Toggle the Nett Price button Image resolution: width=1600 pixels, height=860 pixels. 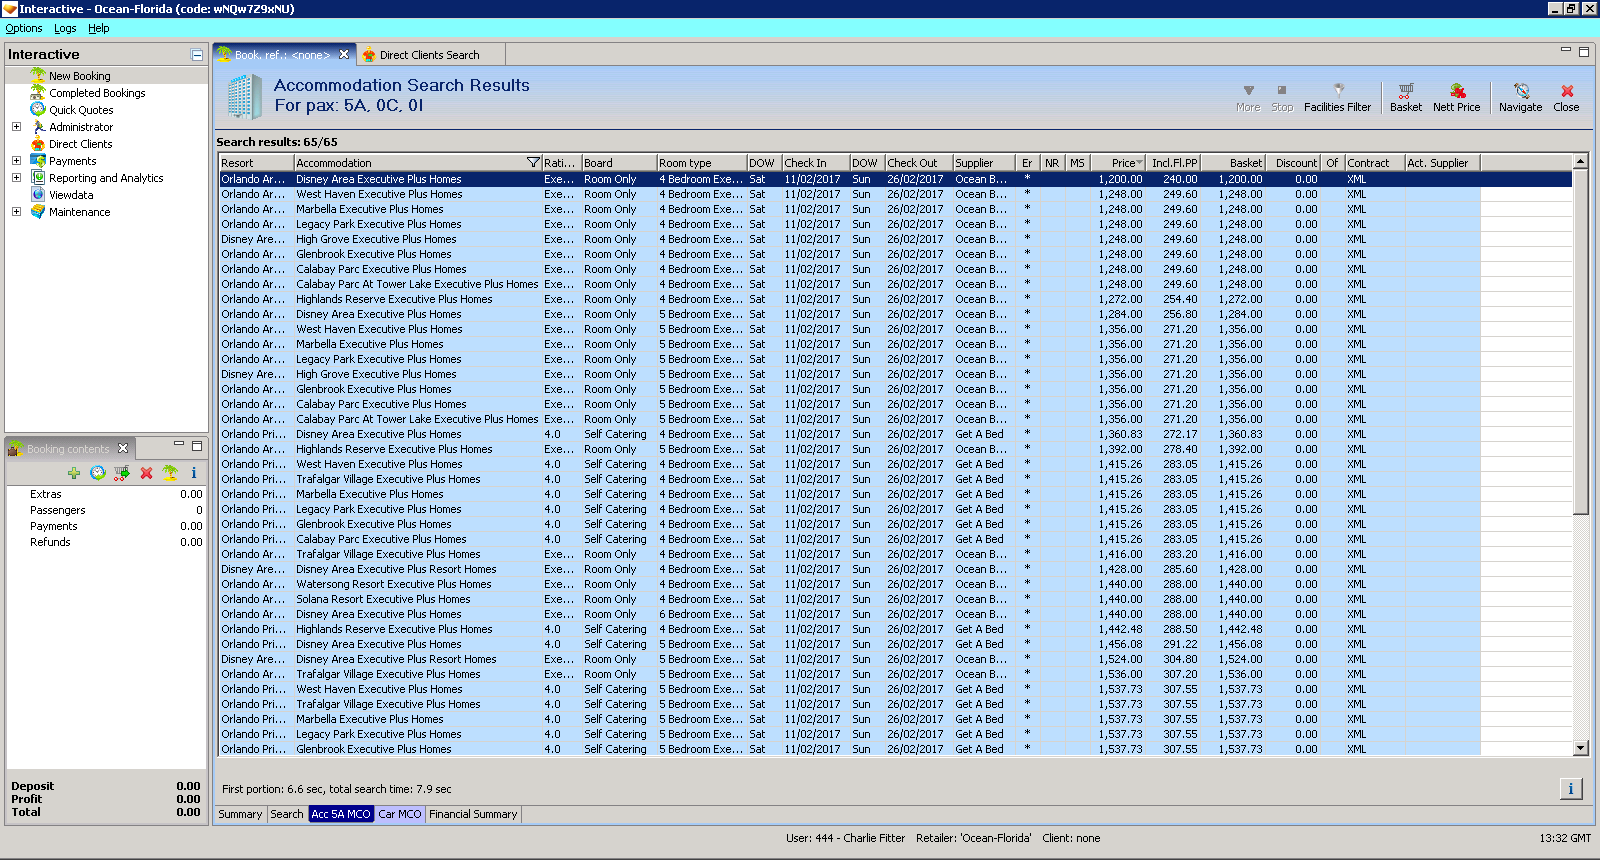[1456, 97]
